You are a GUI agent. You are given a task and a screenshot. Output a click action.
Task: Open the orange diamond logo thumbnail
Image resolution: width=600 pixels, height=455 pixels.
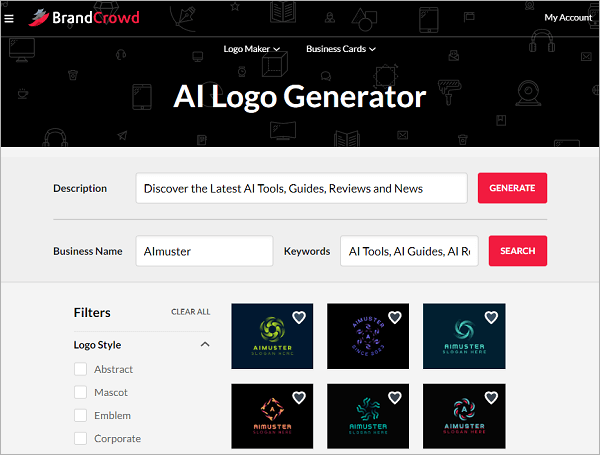[272, 416]
